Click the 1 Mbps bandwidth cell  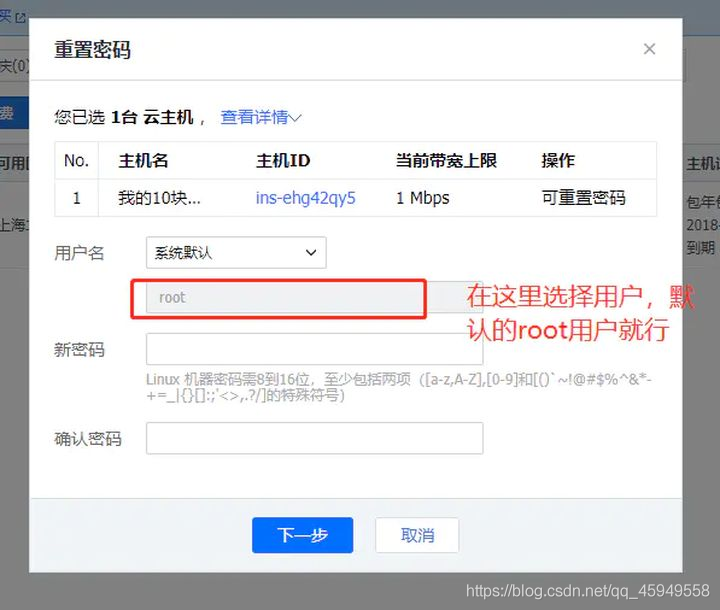click(422, 198)
